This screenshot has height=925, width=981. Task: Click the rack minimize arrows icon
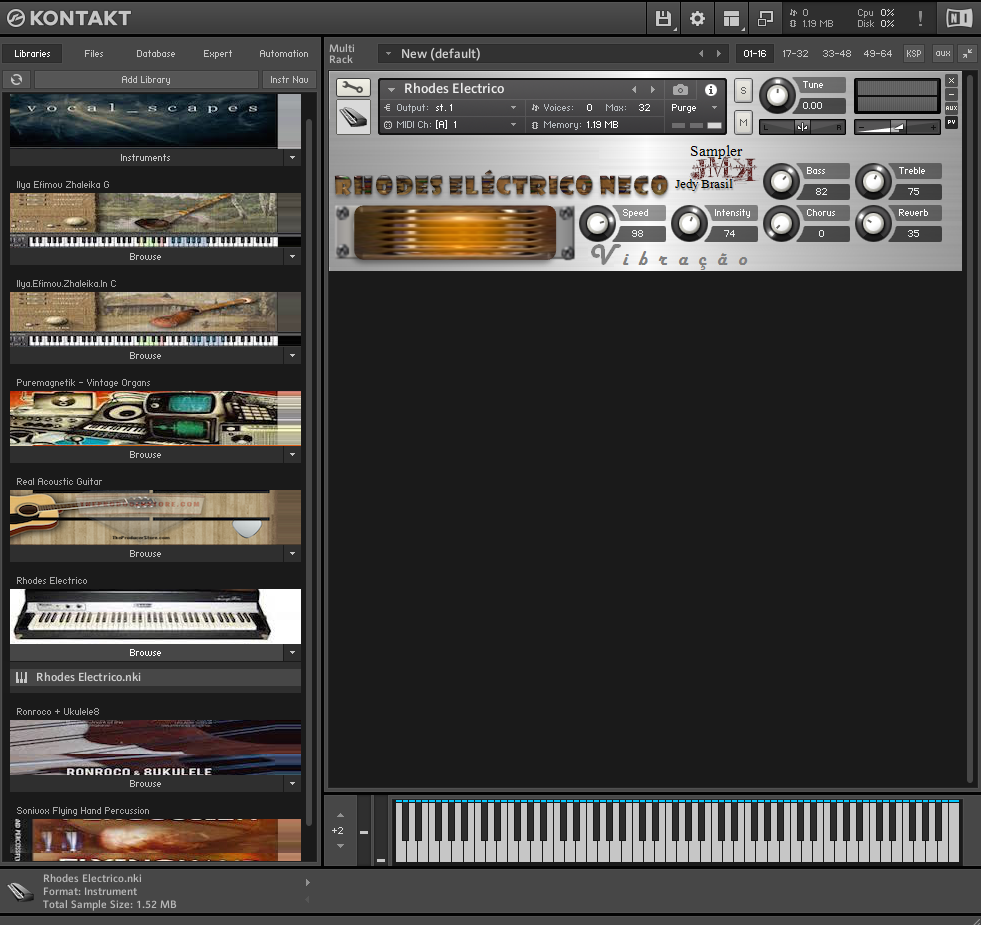967,54
